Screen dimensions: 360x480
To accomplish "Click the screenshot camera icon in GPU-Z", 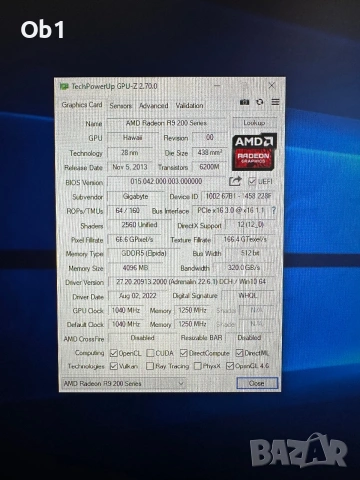I will (244, 102).
